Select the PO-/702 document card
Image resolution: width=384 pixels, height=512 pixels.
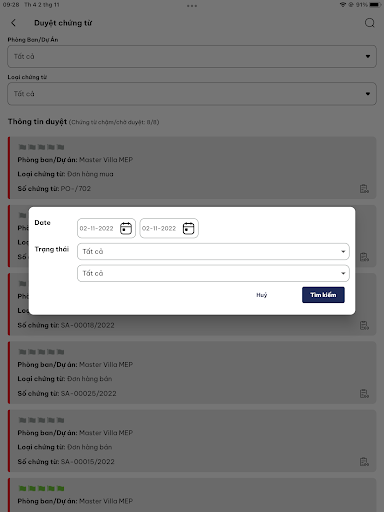click(x=192, y=168)
